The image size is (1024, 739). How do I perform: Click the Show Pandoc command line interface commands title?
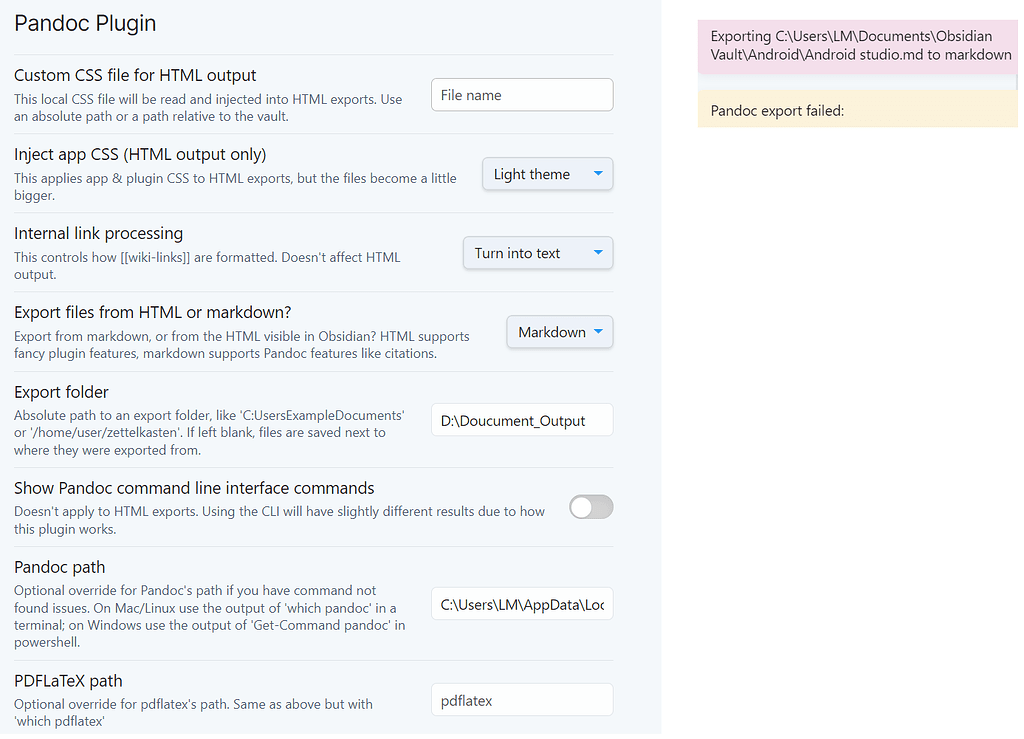click(x=194, y=488)
